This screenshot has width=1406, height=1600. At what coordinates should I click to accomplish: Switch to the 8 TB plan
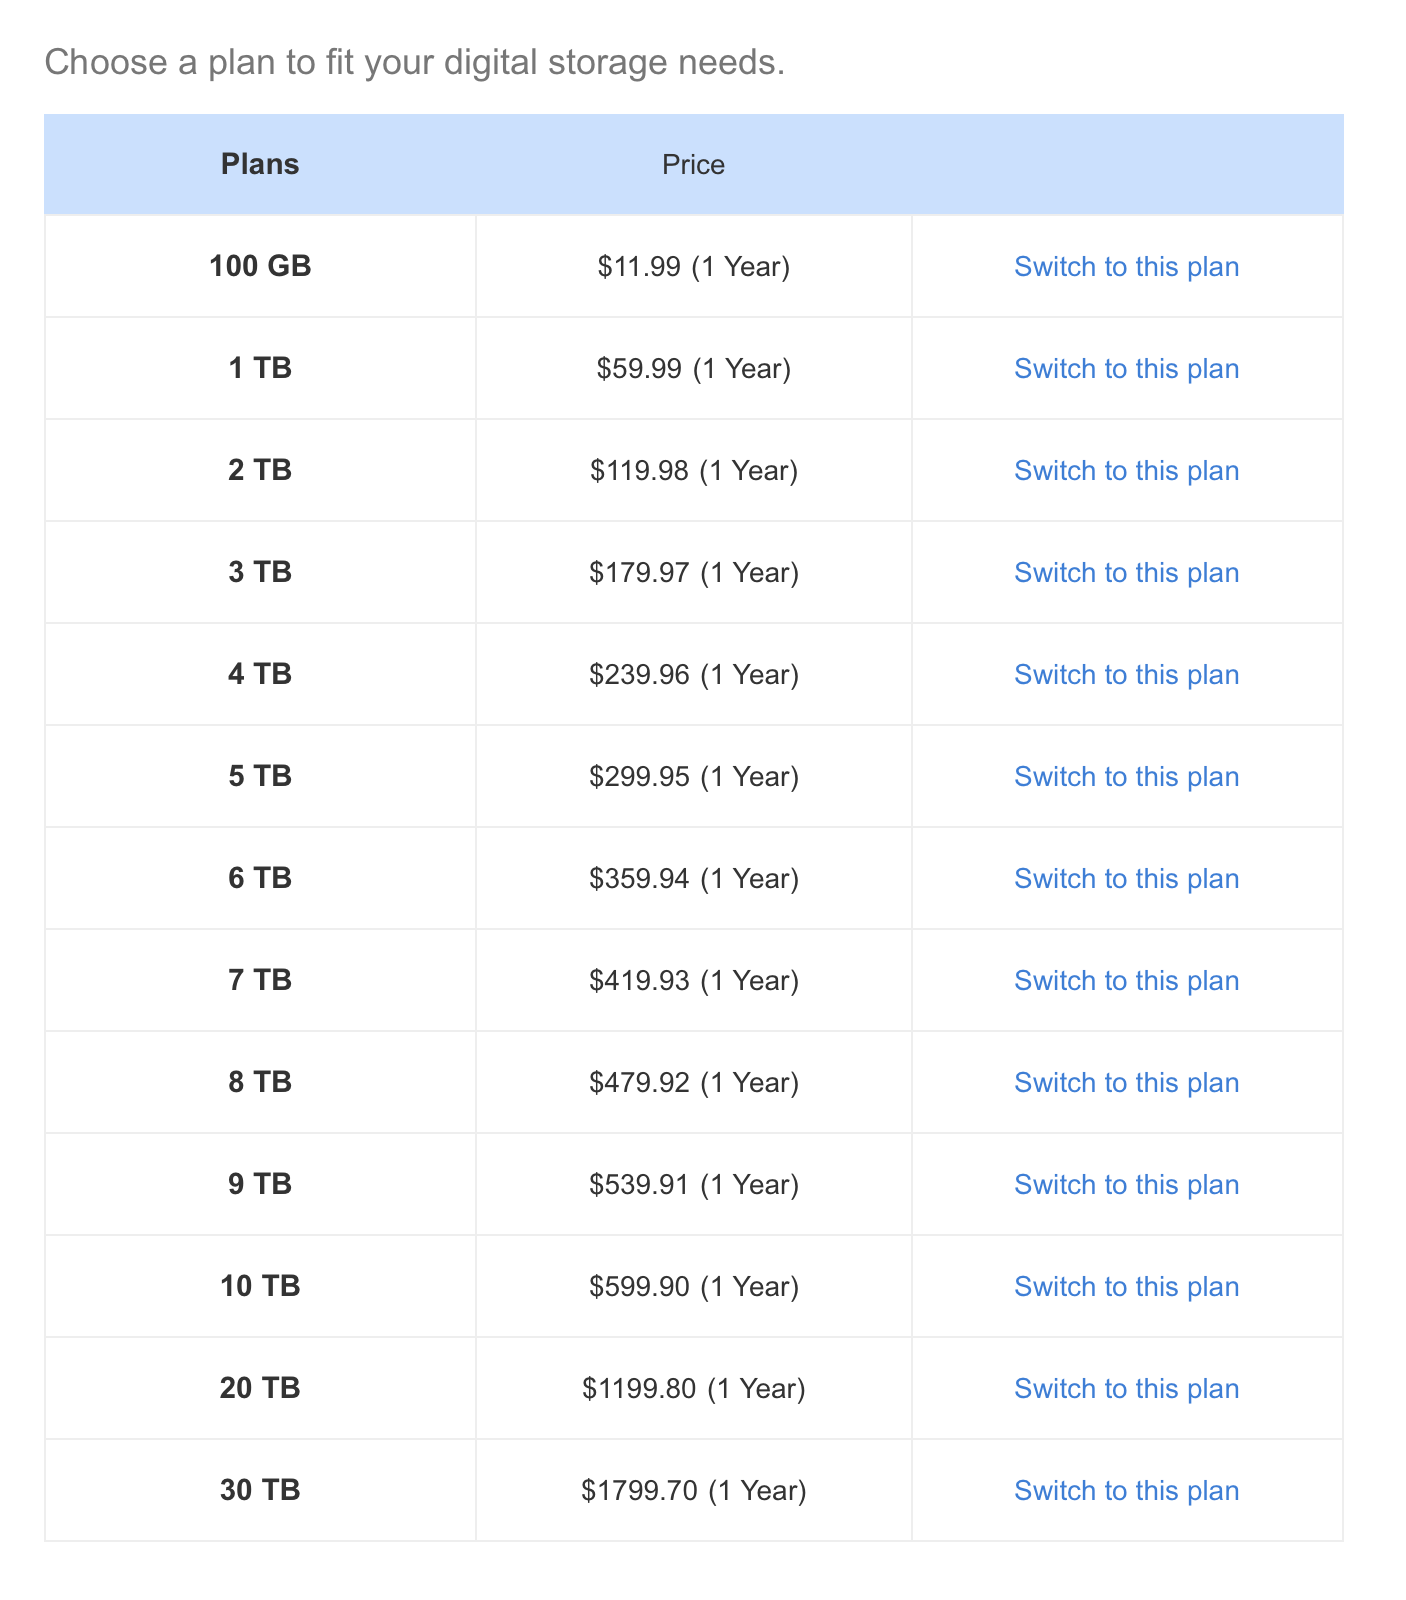coord(1126,1083)
